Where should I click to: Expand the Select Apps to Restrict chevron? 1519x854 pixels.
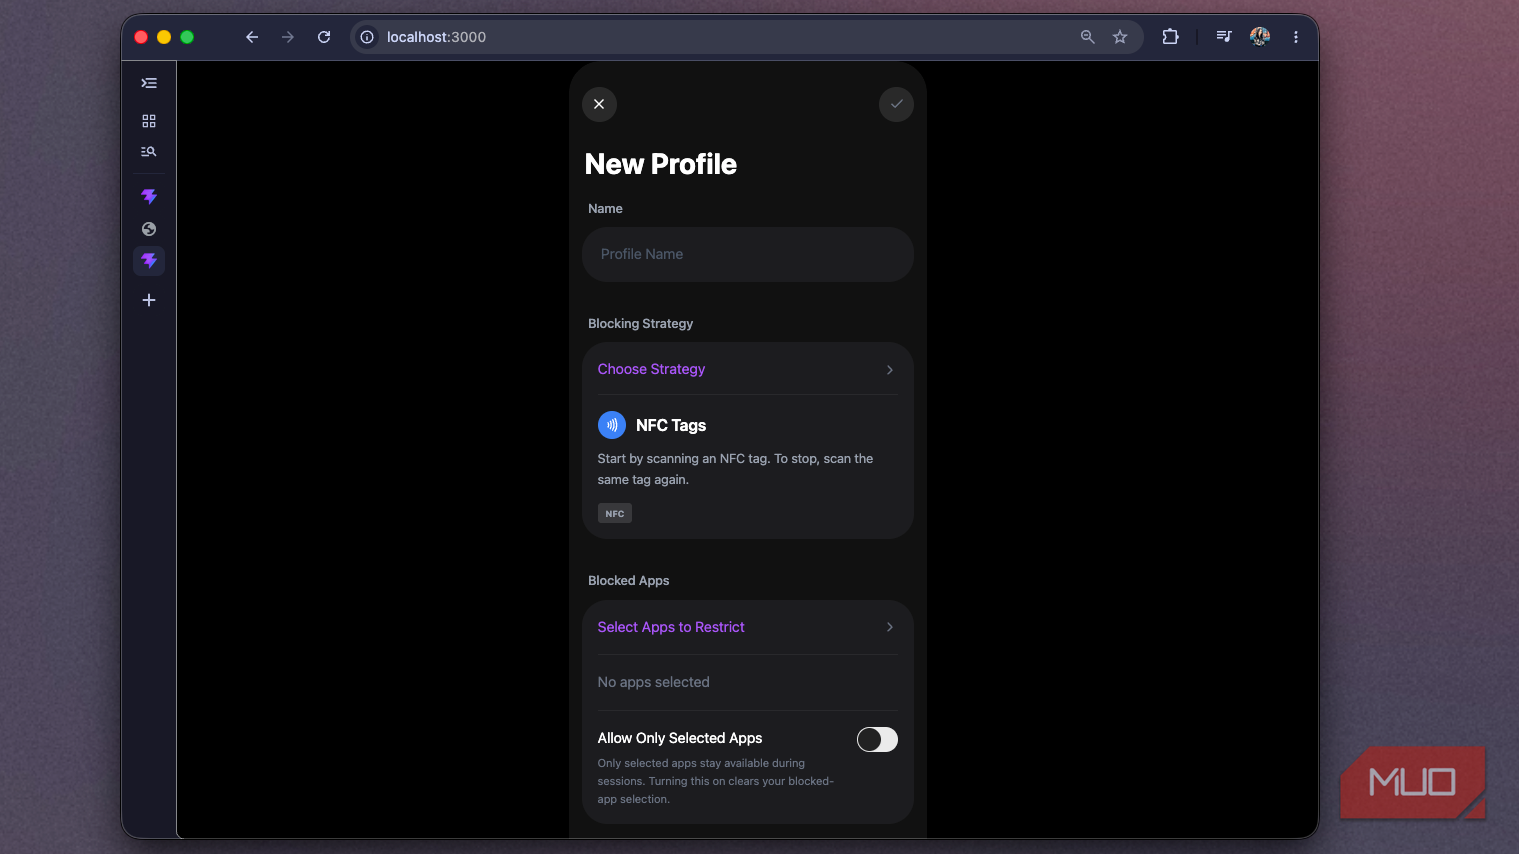[x=890, y=627]
